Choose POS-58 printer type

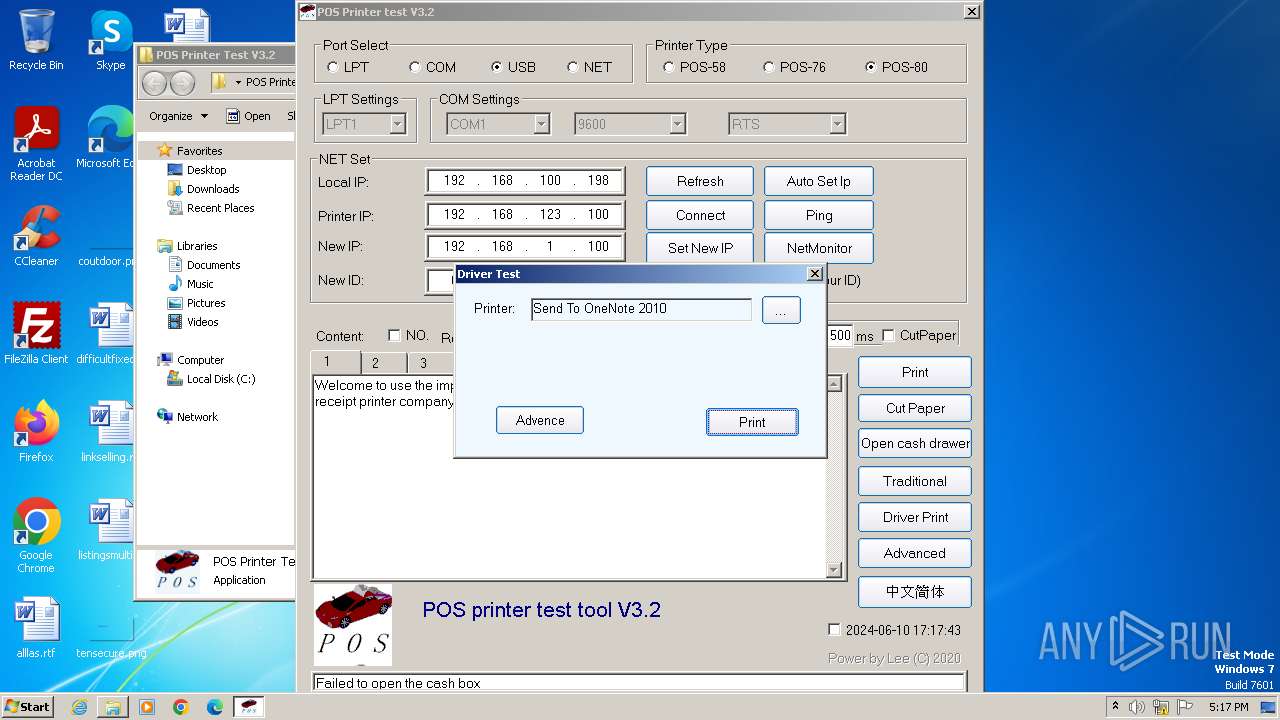(x=669, y=67)
